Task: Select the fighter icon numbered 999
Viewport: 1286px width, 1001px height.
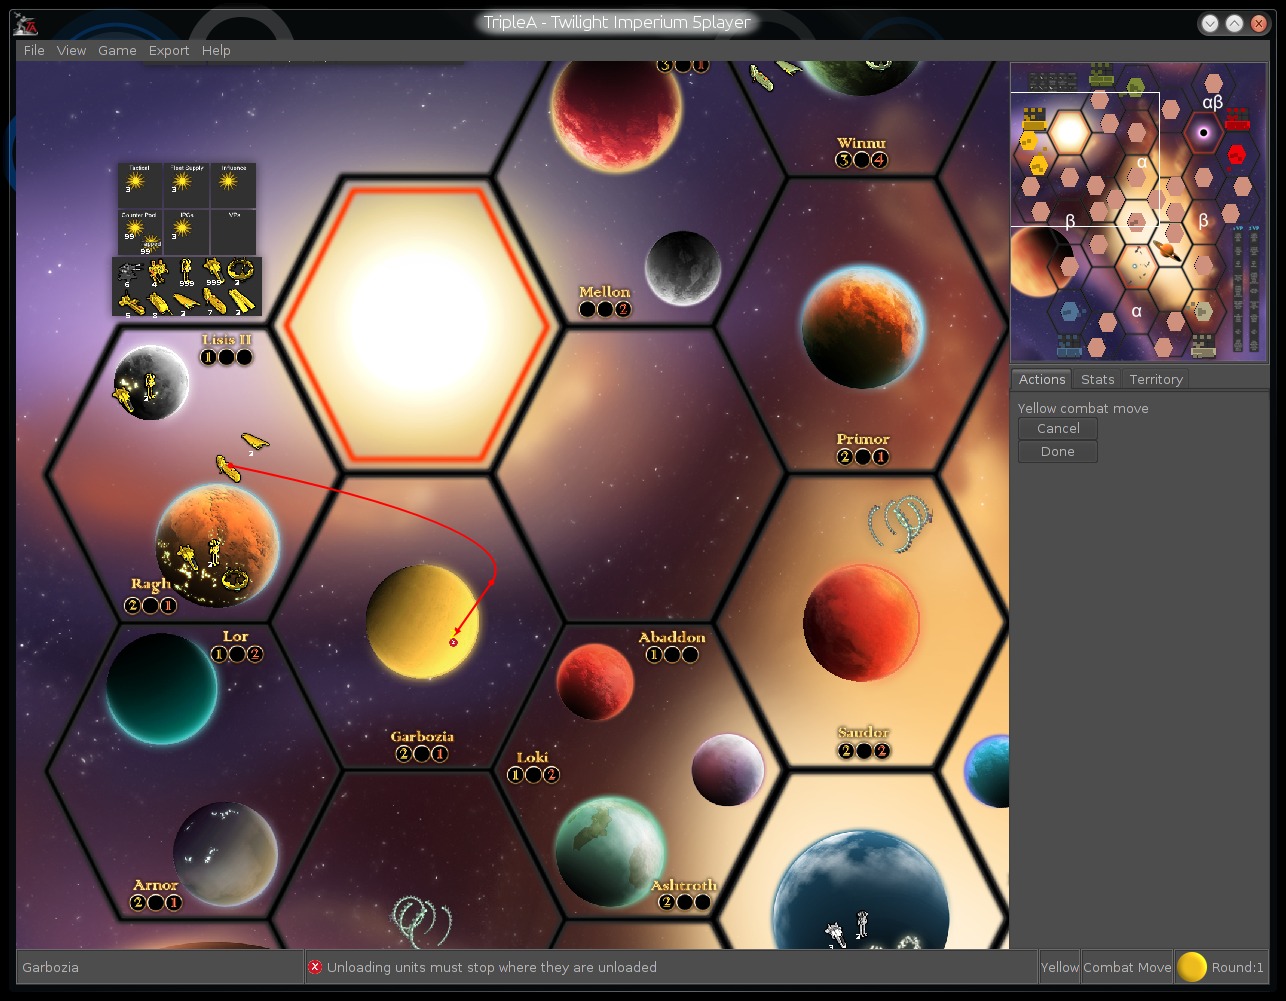Action: click(x=213, y=271)
